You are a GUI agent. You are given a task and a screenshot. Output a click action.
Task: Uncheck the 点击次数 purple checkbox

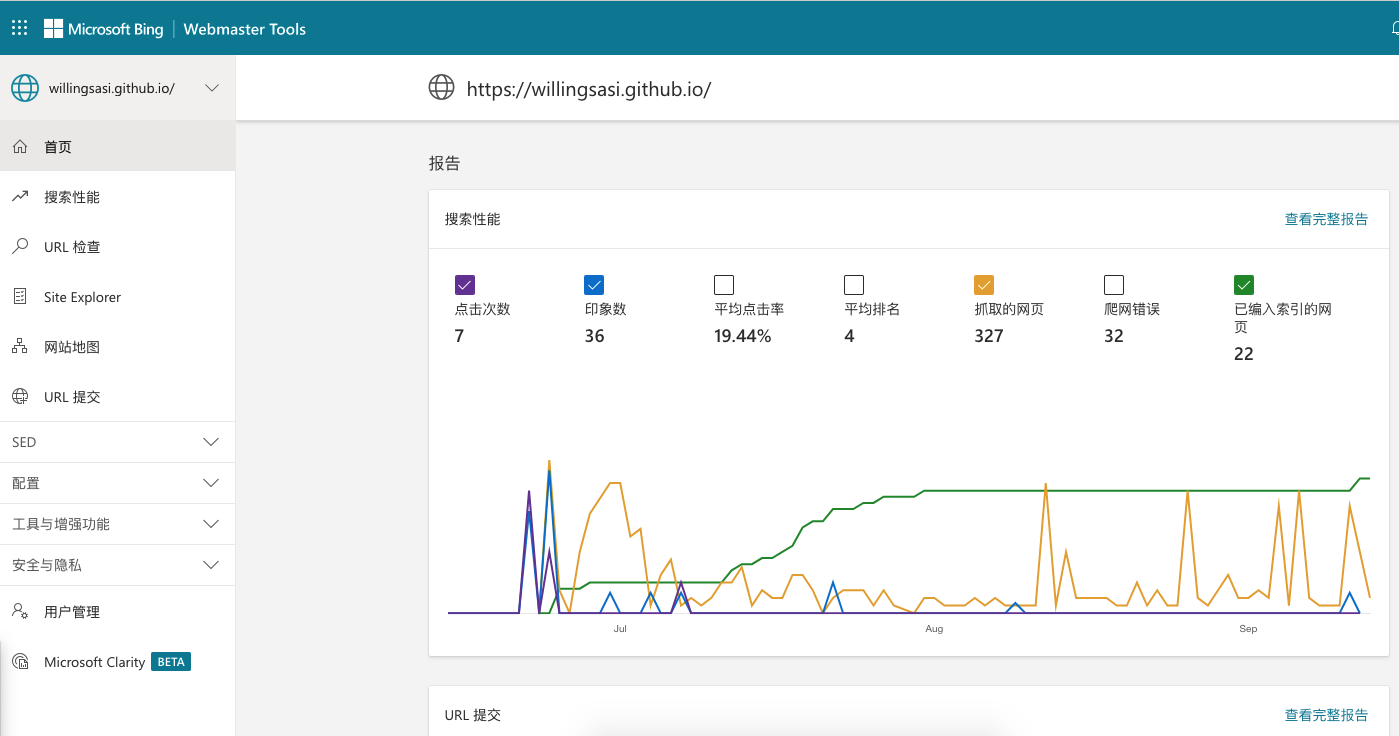click(x=464, y=285)
